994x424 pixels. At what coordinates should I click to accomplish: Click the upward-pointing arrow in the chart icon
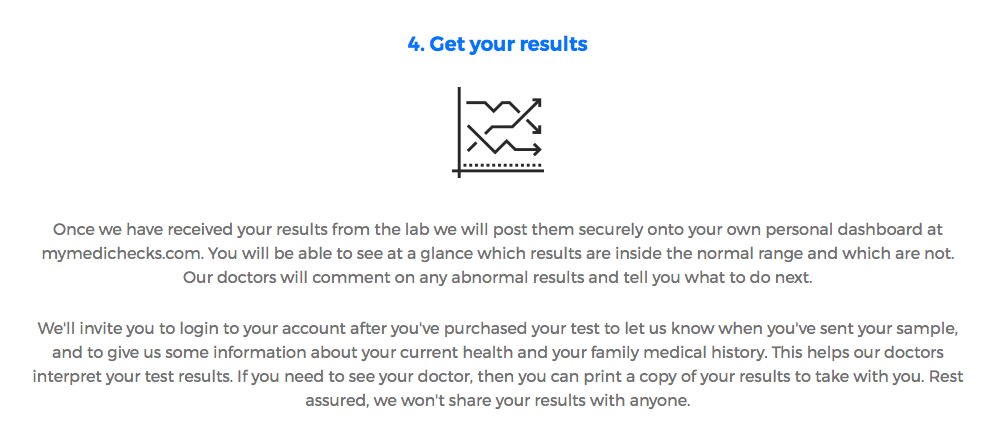(x=532, y=105)
